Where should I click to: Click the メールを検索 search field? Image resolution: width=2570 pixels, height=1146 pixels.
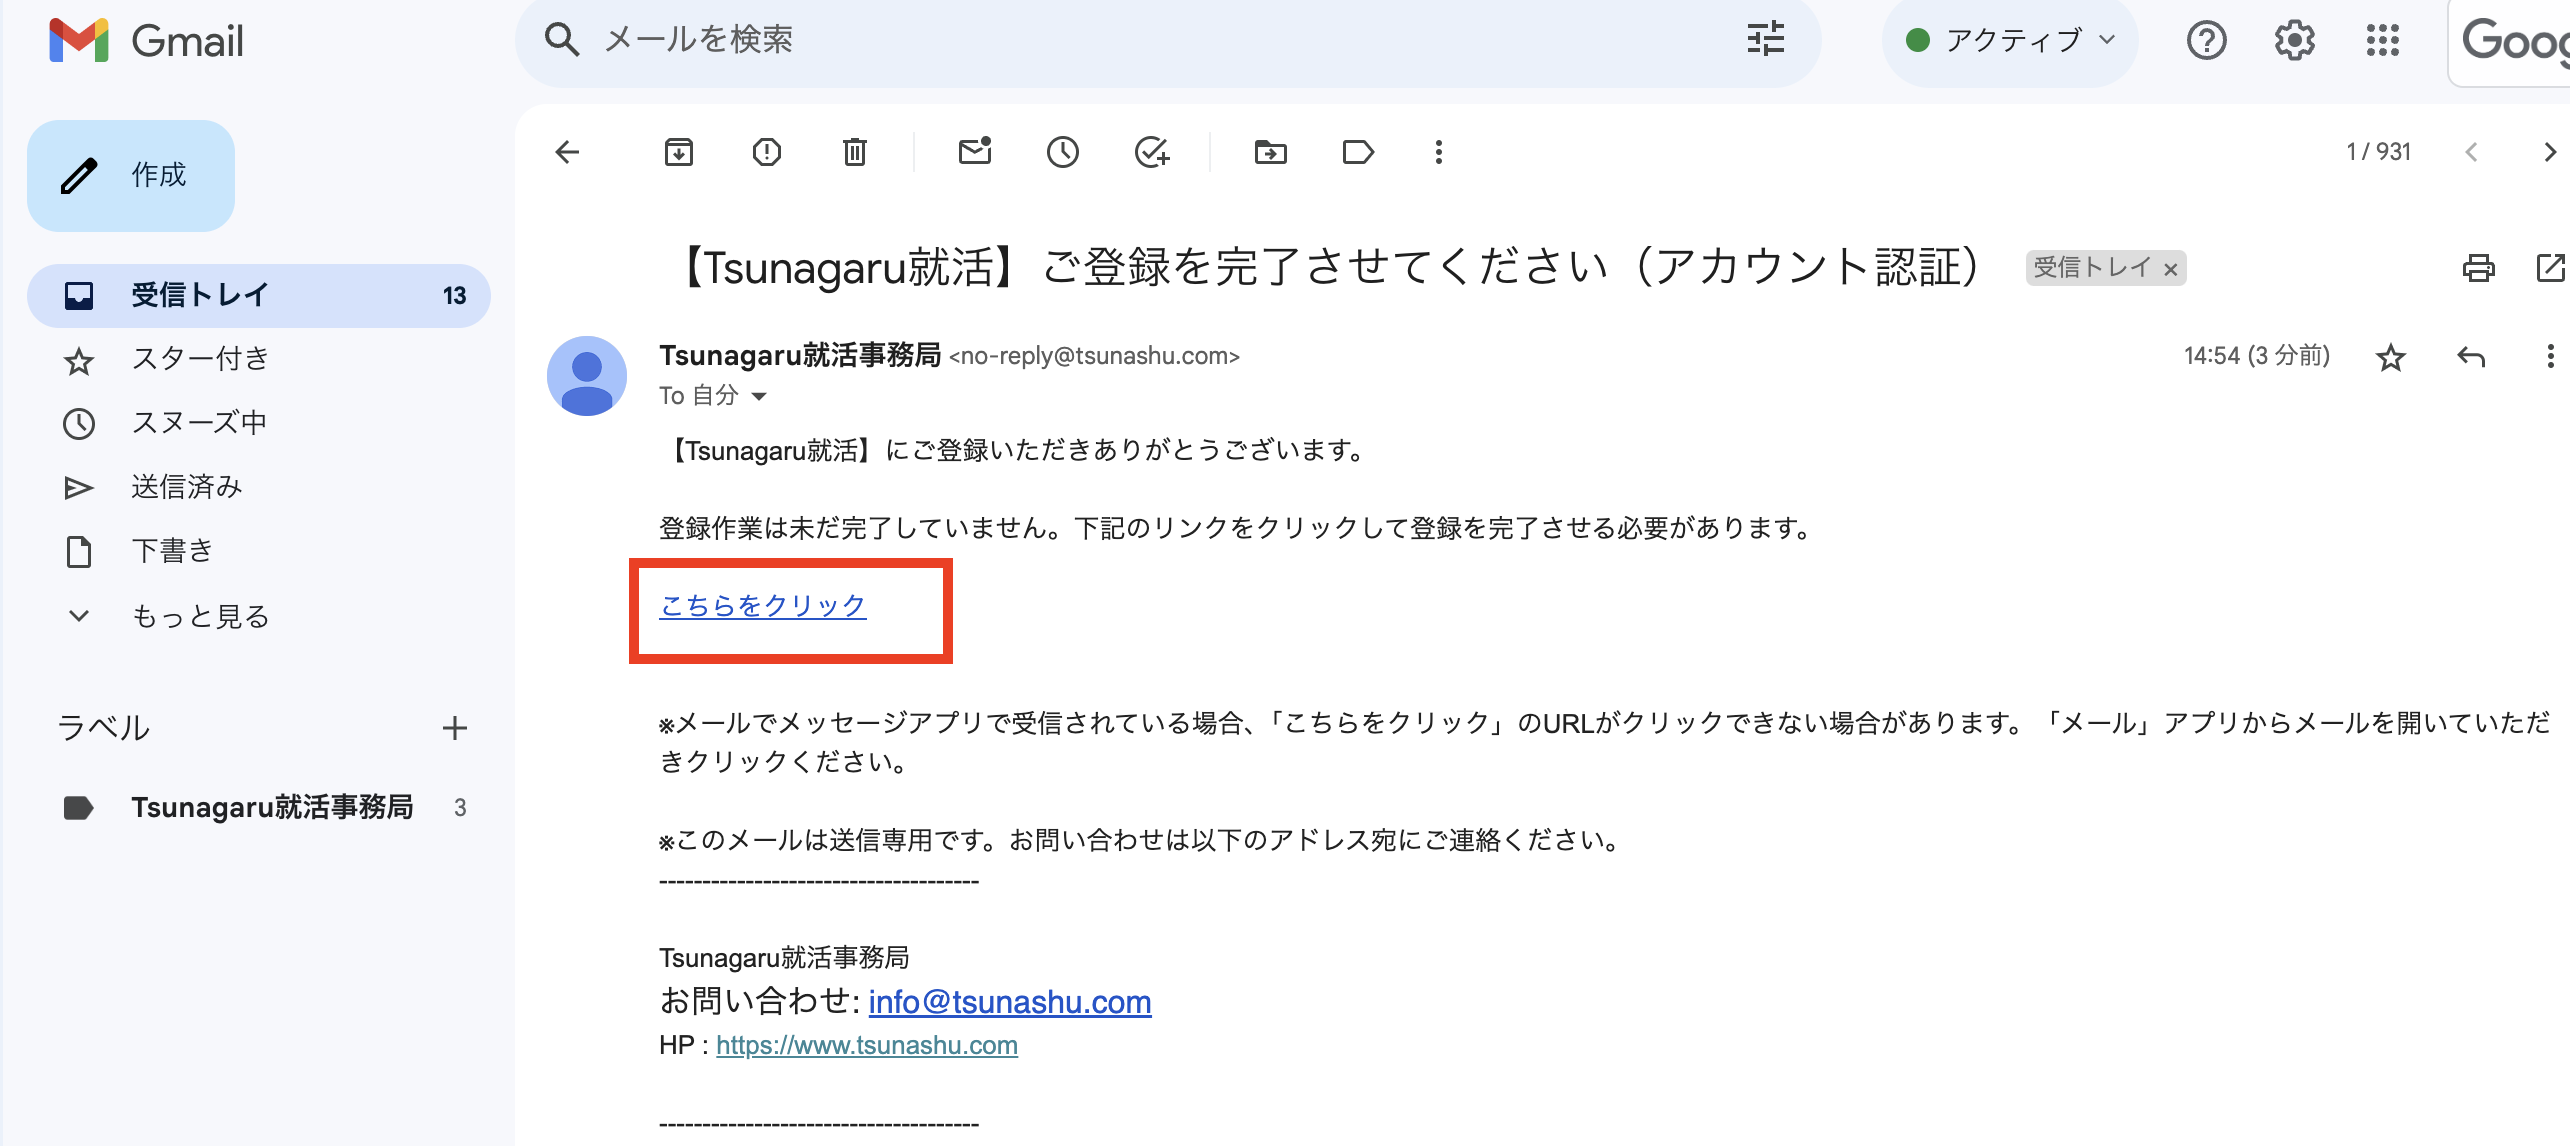(x=1166, y=40)
